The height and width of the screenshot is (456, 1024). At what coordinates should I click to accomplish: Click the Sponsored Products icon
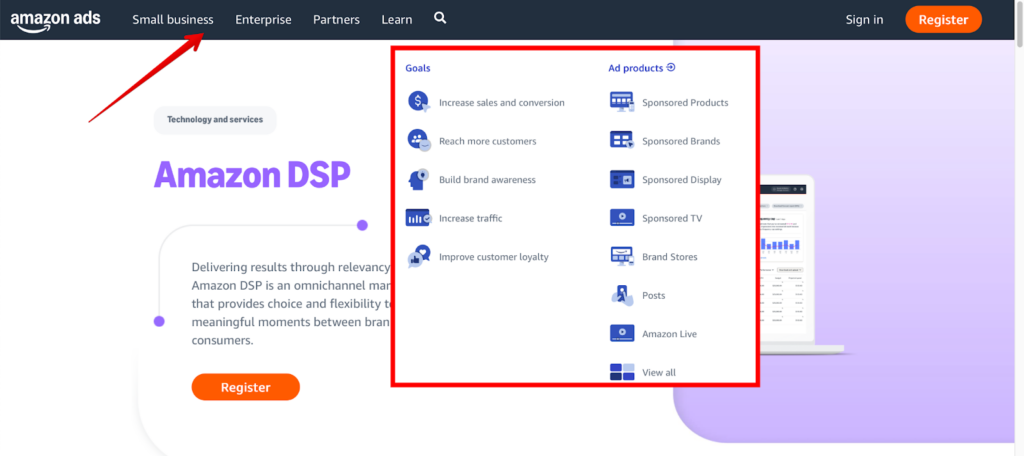click(x=622, y=102)
